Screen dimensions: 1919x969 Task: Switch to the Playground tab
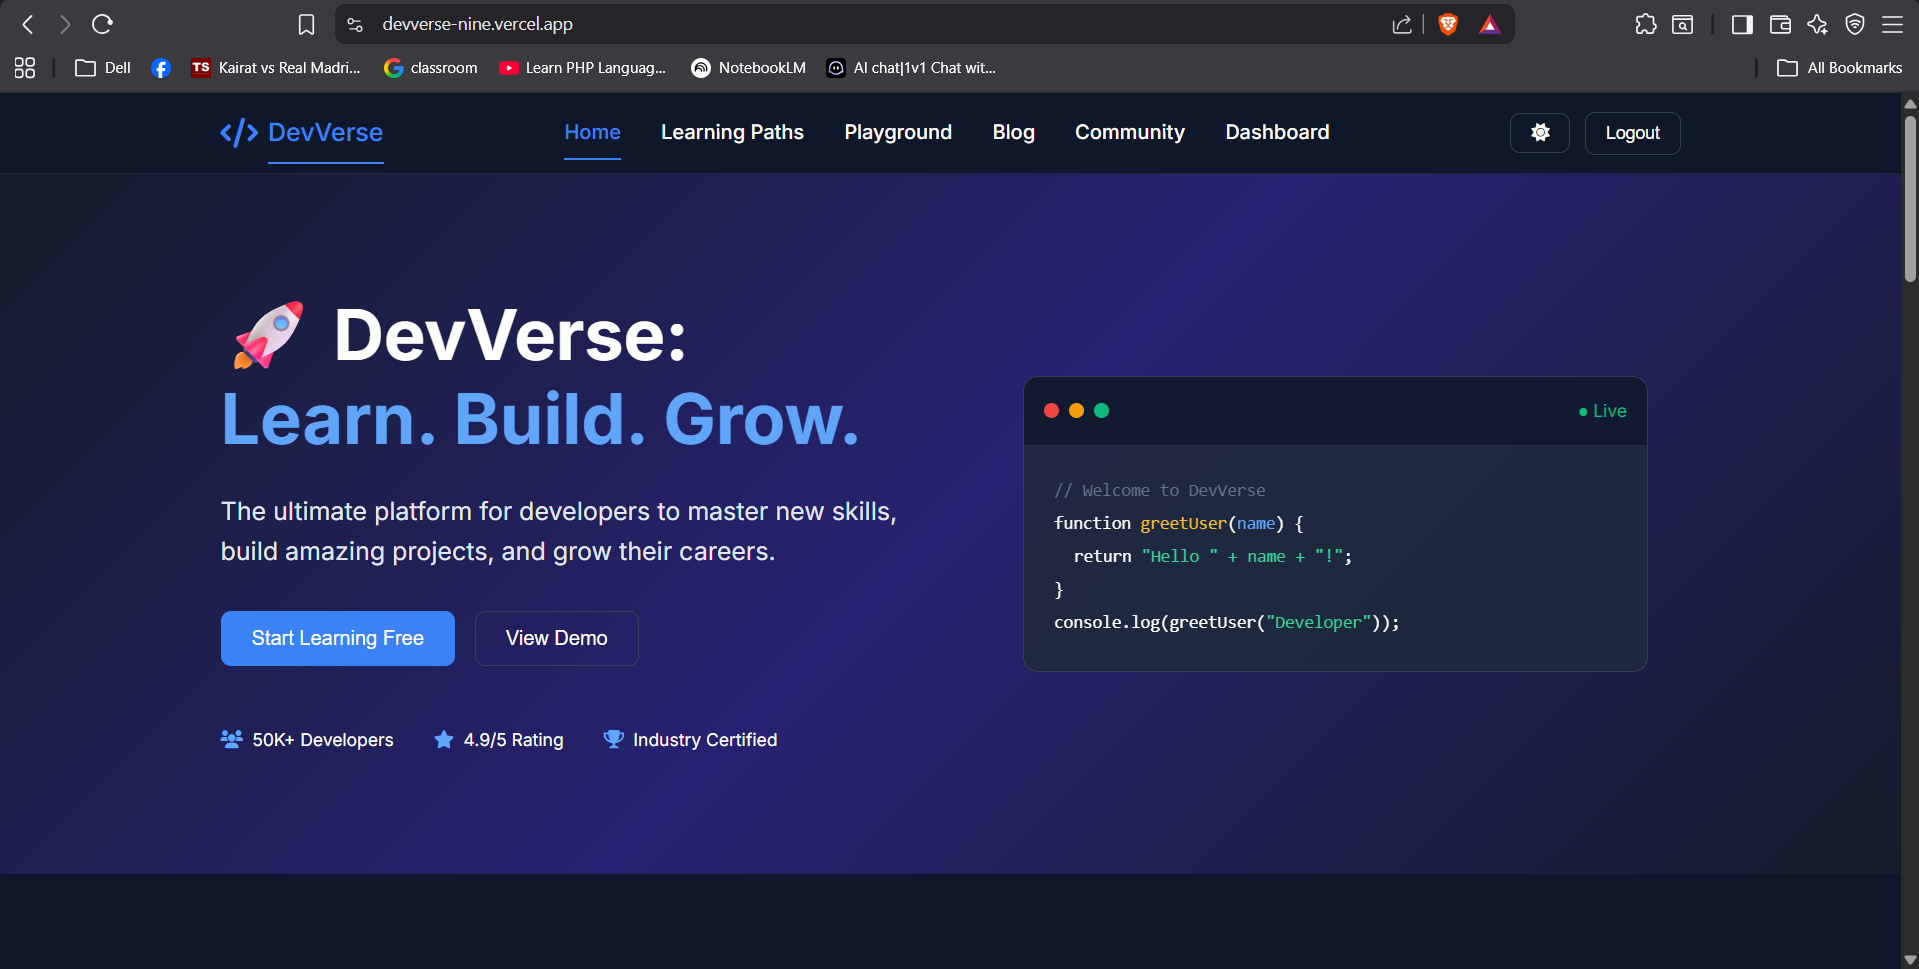(897, 132)
